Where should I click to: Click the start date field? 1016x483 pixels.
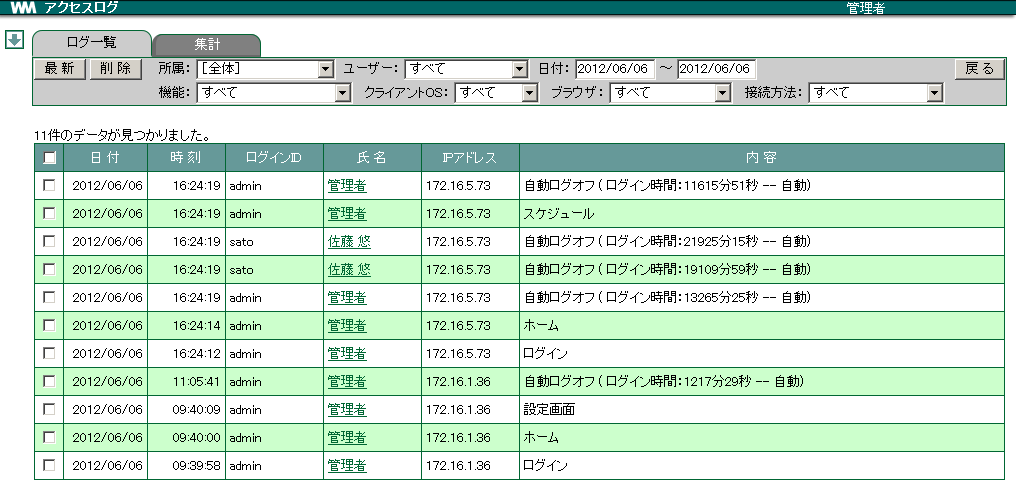point(615,69)
